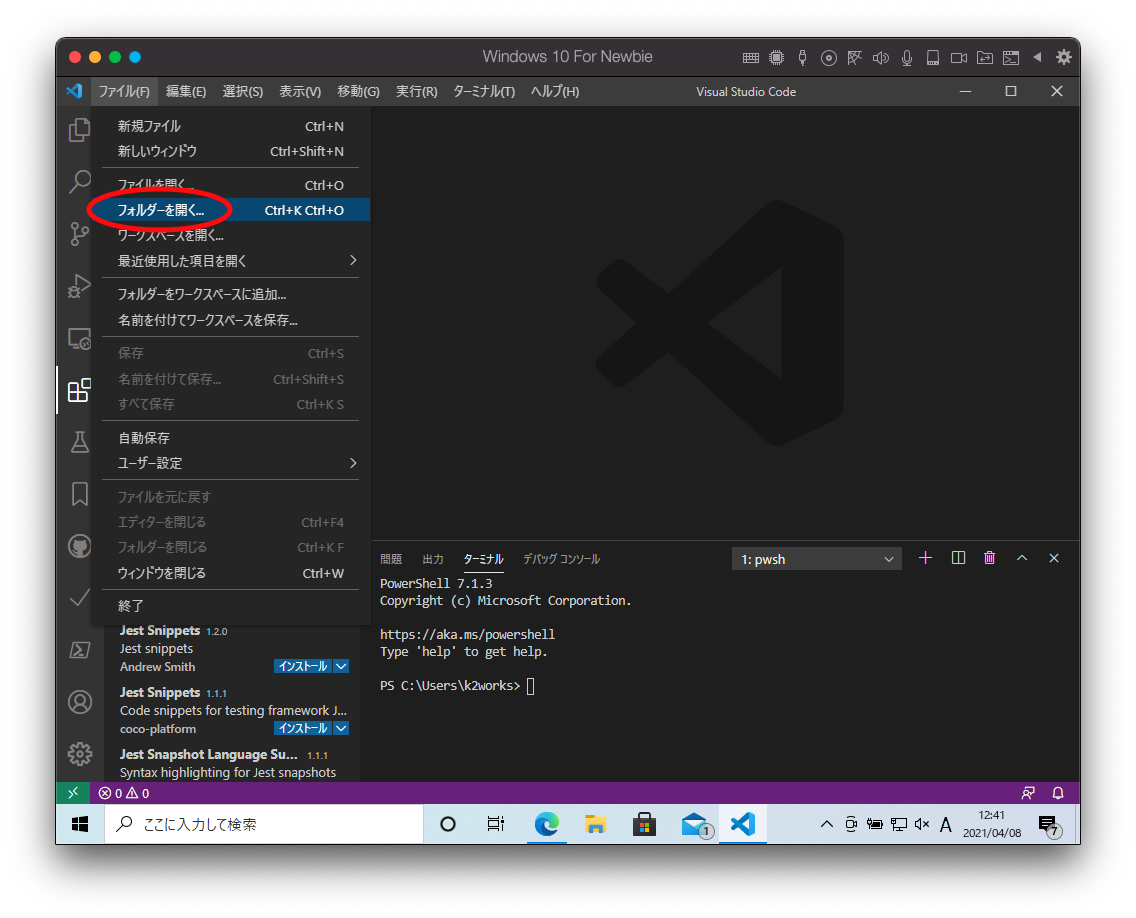The image size is (1136, 918).
Task: Open the Search view icon
Action: click(79, 182)
